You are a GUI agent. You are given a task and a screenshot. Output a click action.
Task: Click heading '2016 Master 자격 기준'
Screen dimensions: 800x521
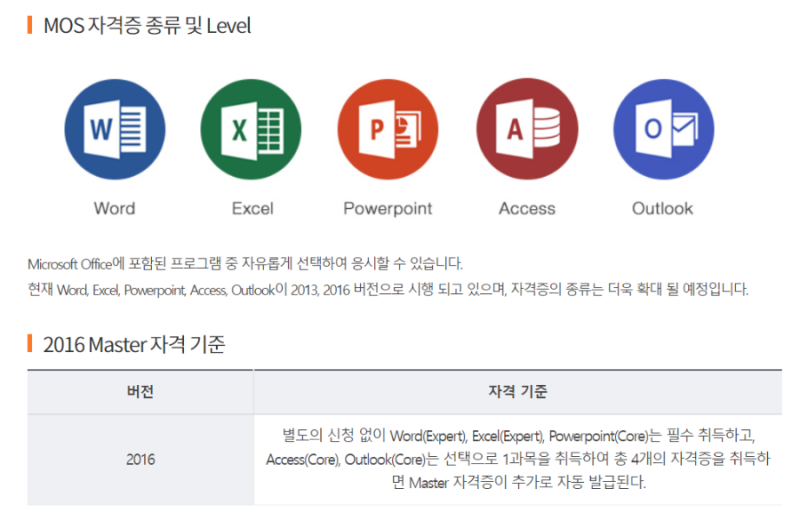tap(134, 344)
